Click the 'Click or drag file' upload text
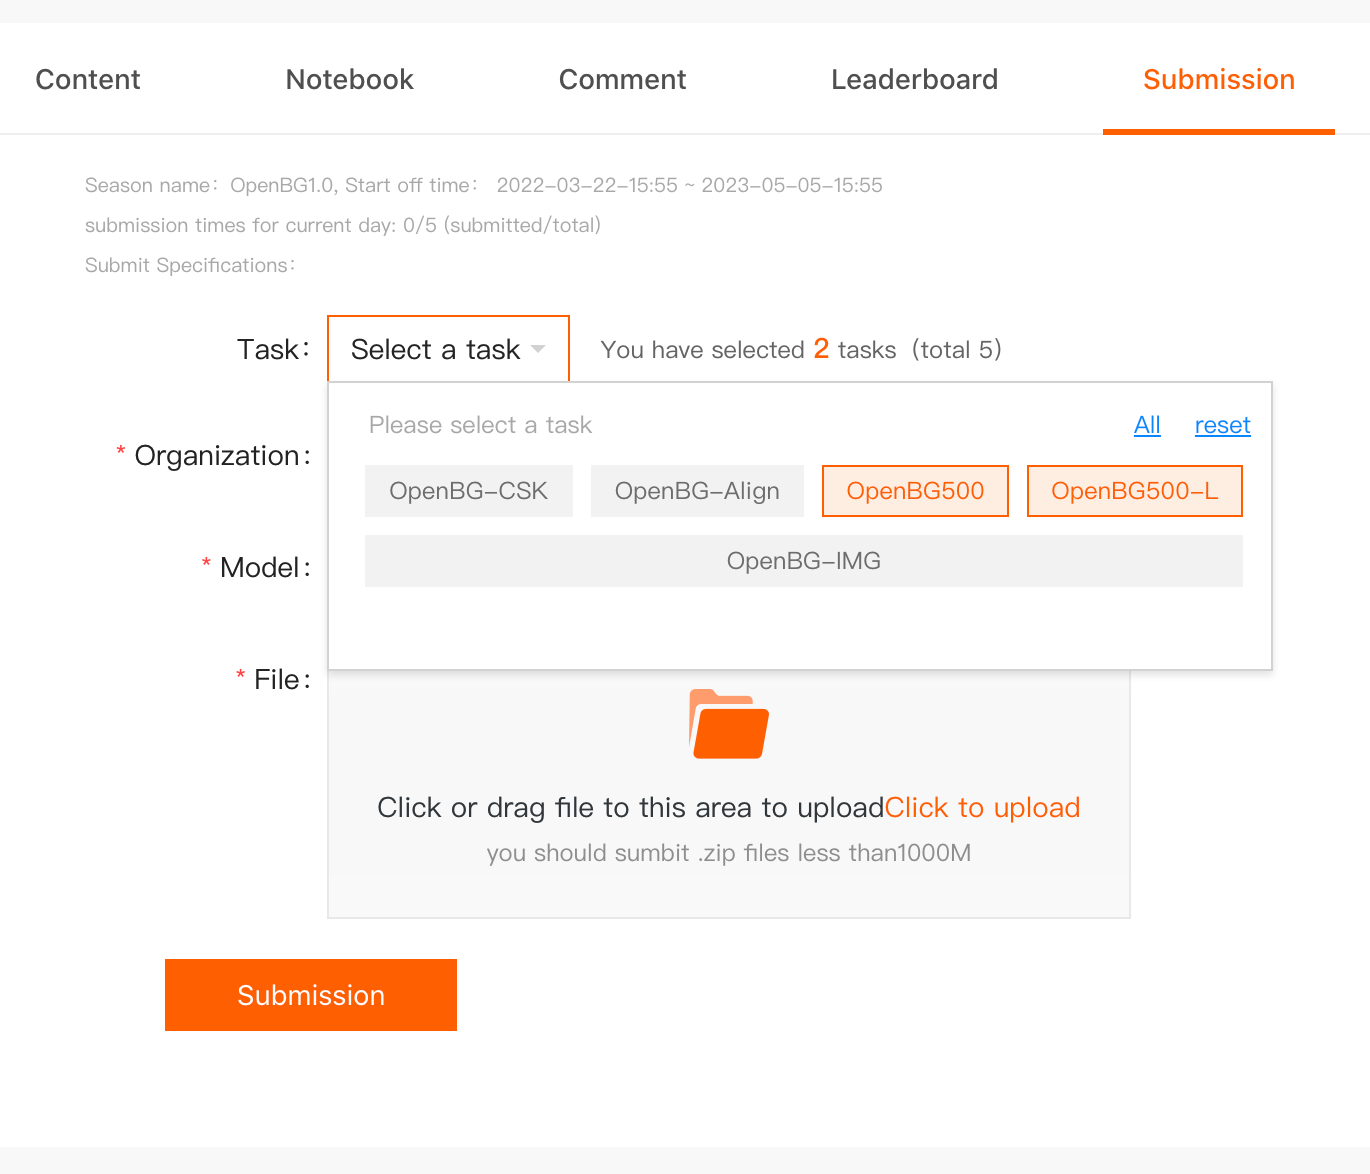This screenshot has height=1174, width=1370. tap(630, 808)
